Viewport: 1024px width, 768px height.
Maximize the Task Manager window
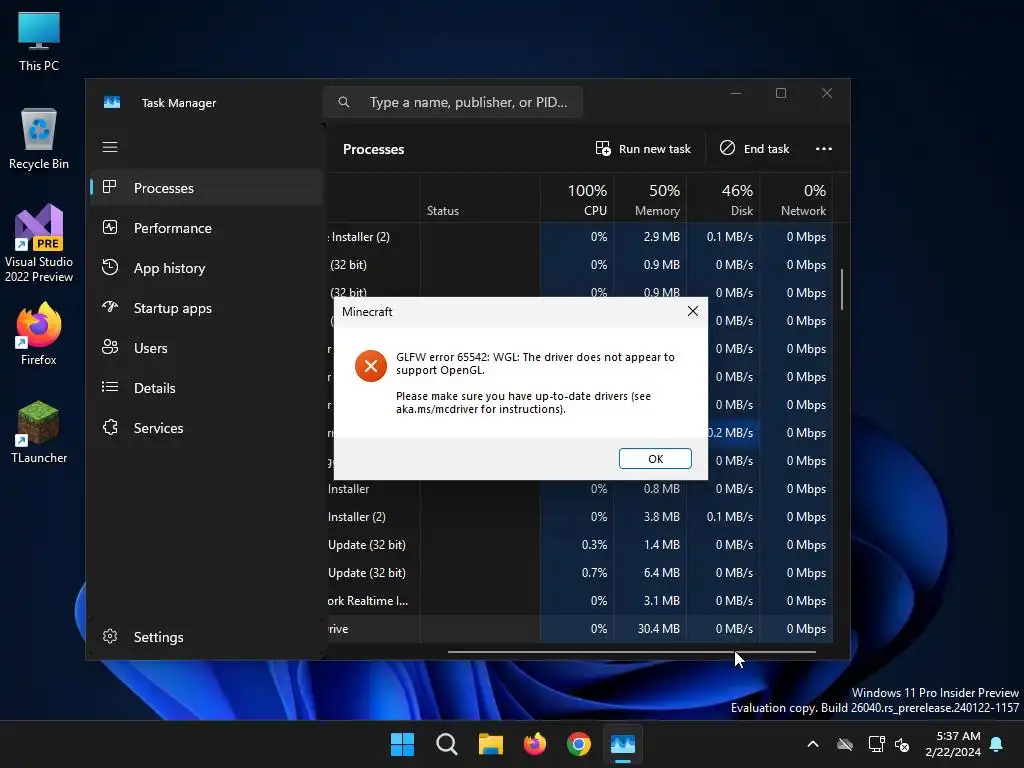[781, 93]
